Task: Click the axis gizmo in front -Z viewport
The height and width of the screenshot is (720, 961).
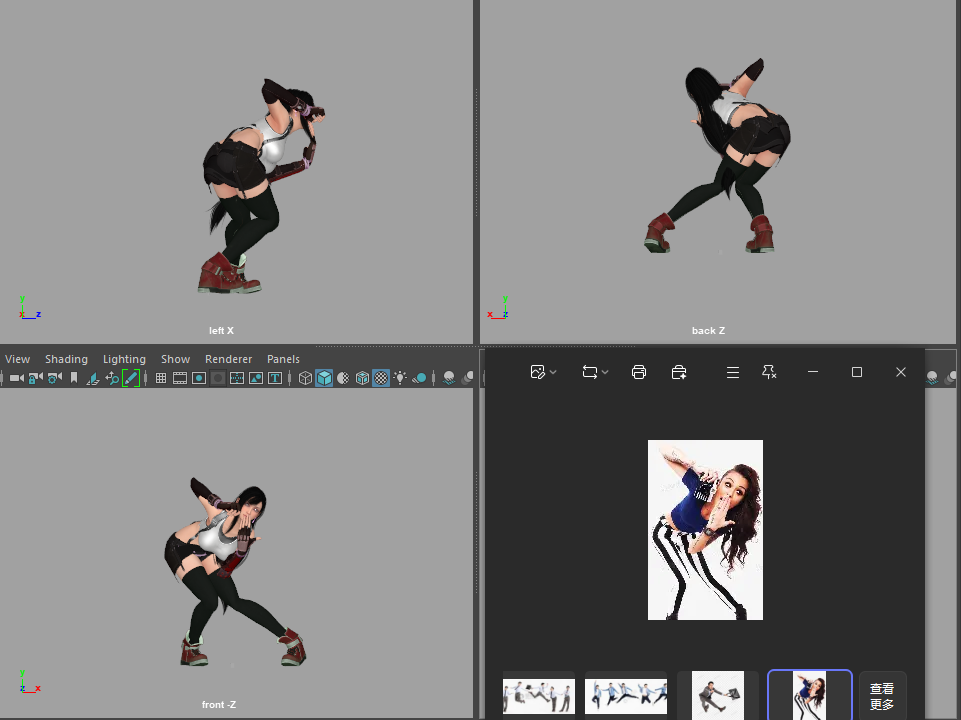Action: 29,682
